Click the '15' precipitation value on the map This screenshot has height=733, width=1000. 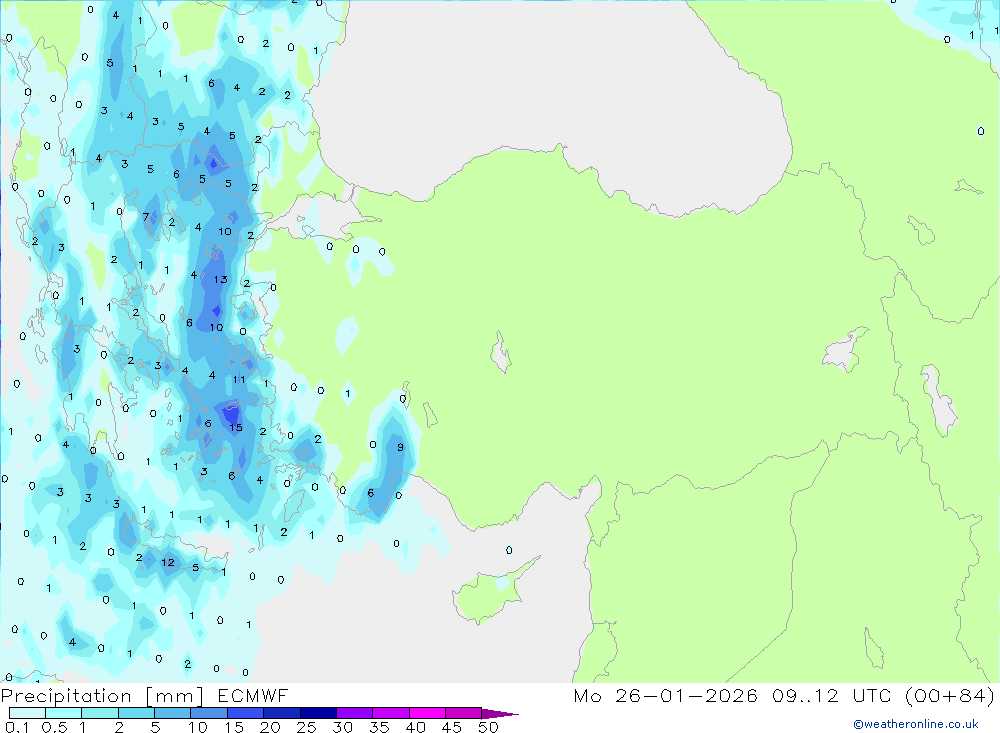[236, 427]
